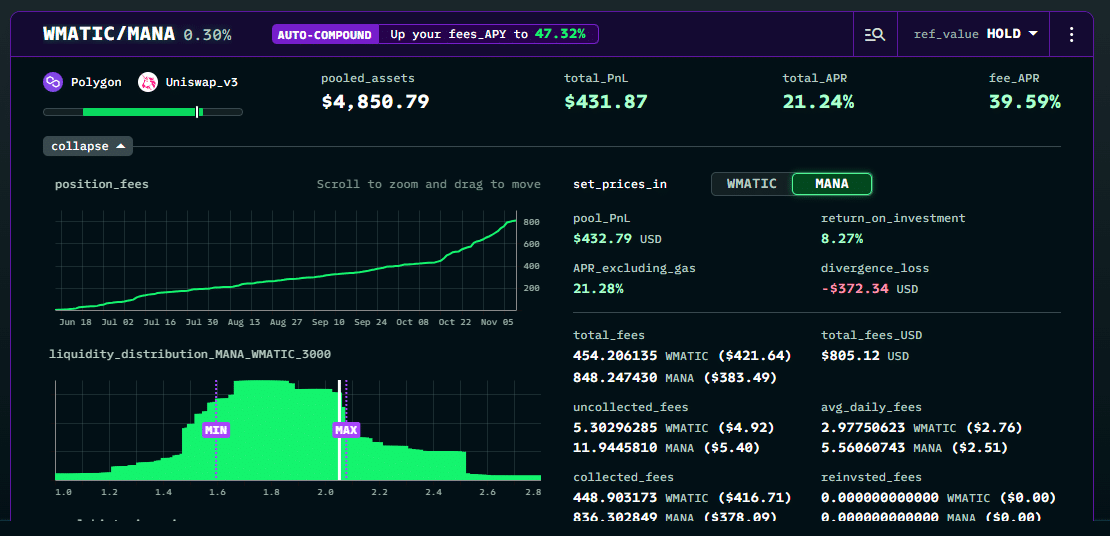Click uncollected_fees 5.30296285 WMATIC
Screen dimensions: 1110x536
coord(643,428)
